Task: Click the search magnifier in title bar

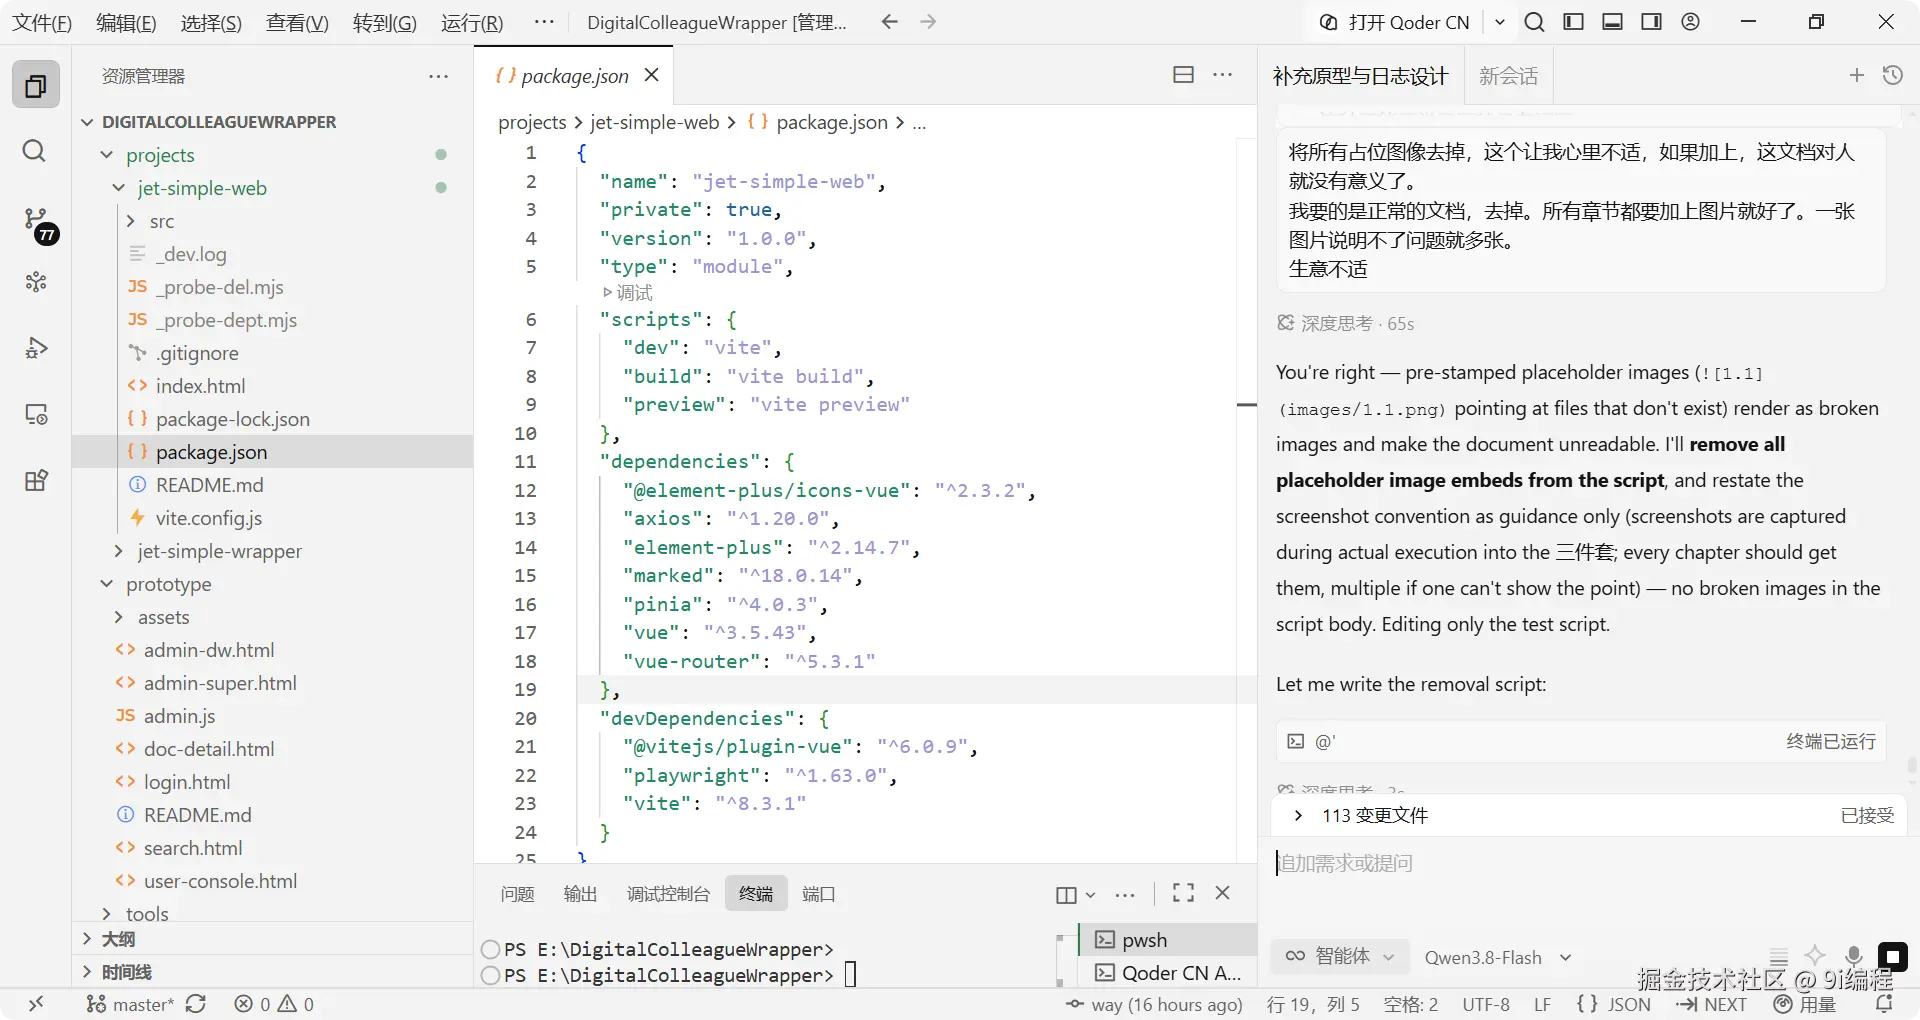Action: coord(1534,22)
